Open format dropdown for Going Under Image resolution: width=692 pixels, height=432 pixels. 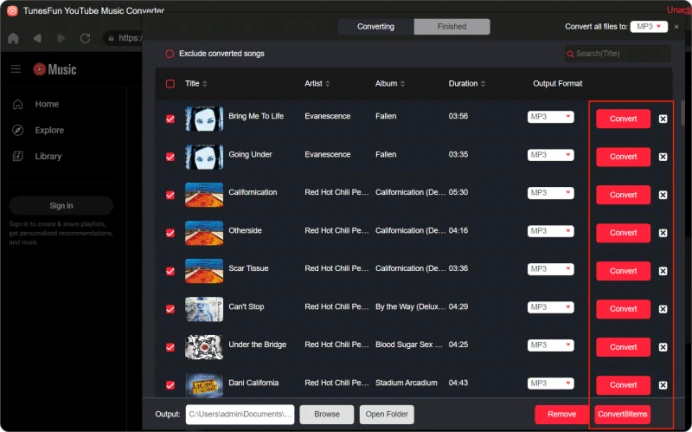(550, 155)
